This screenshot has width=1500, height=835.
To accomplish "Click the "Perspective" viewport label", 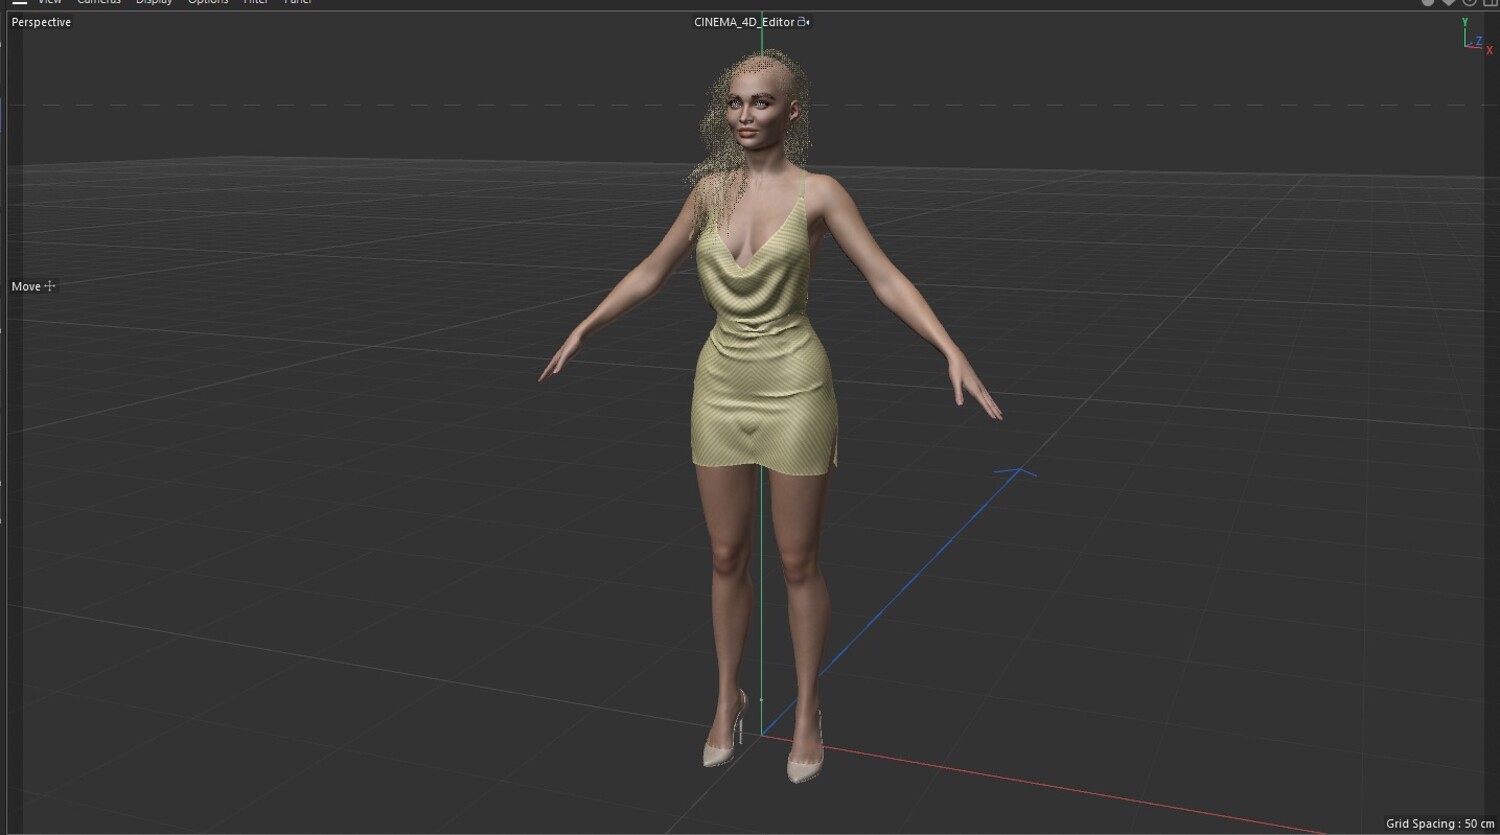I will click(x=41, y=22).
